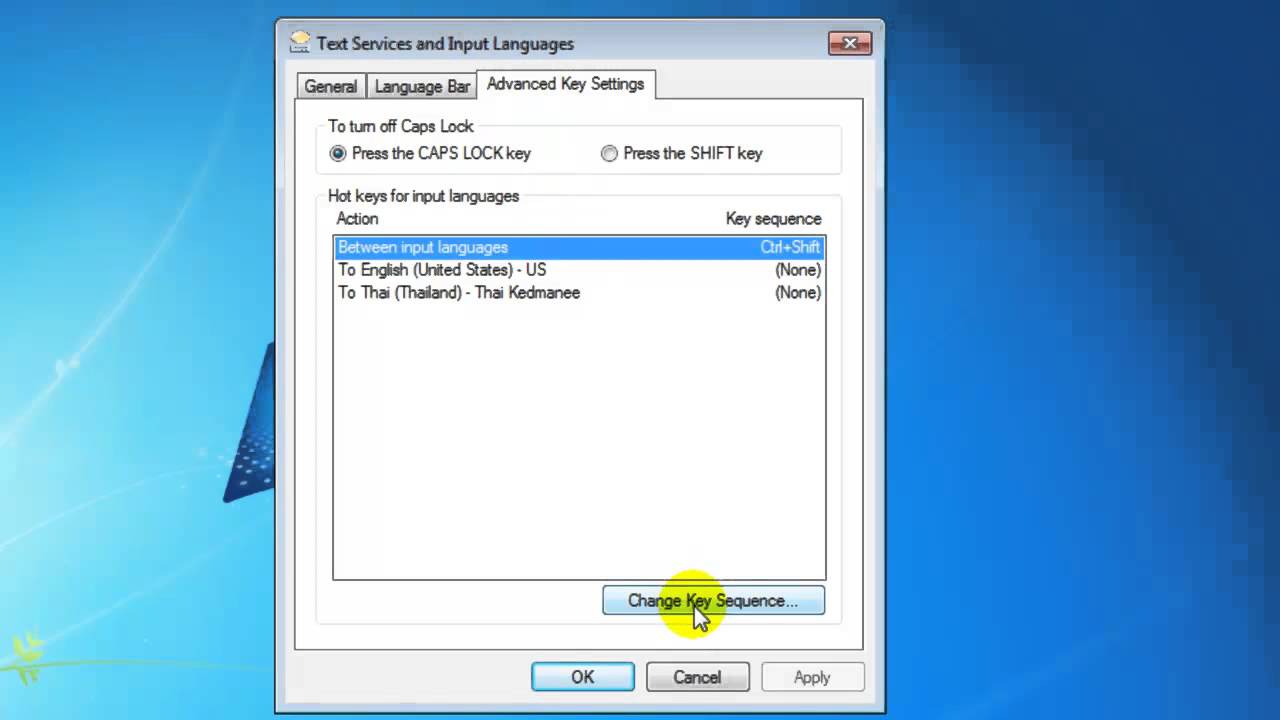This screenshot has width=1280, height=720.
Task: Select To English (United States) - US row
Action: tap(579, 270)
